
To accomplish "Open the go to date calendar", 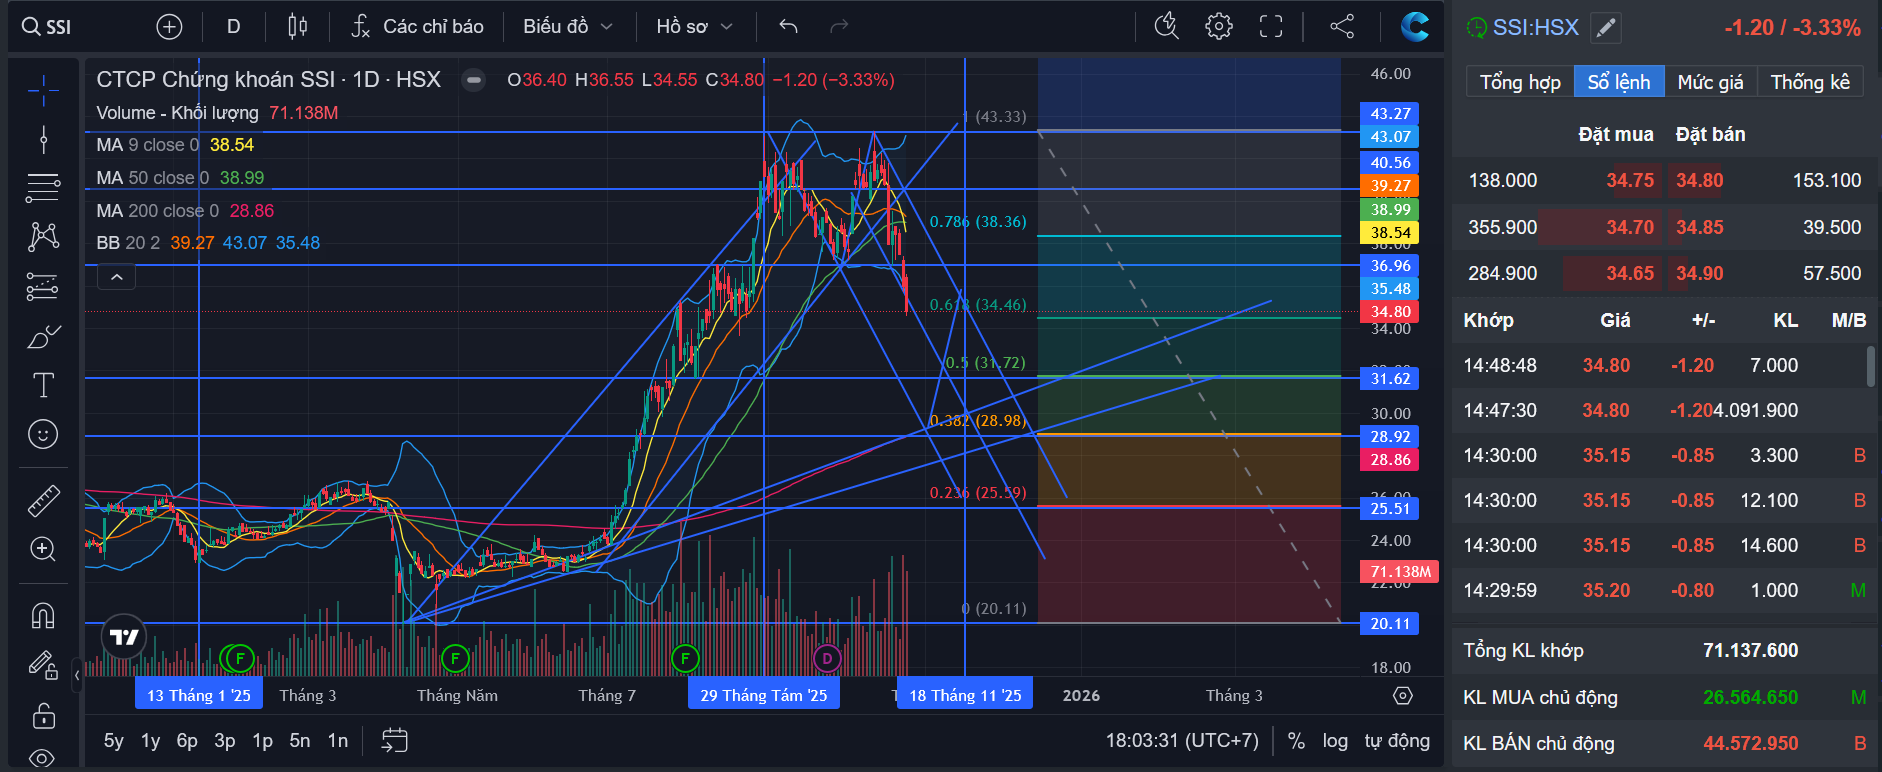I will [394, 740].
